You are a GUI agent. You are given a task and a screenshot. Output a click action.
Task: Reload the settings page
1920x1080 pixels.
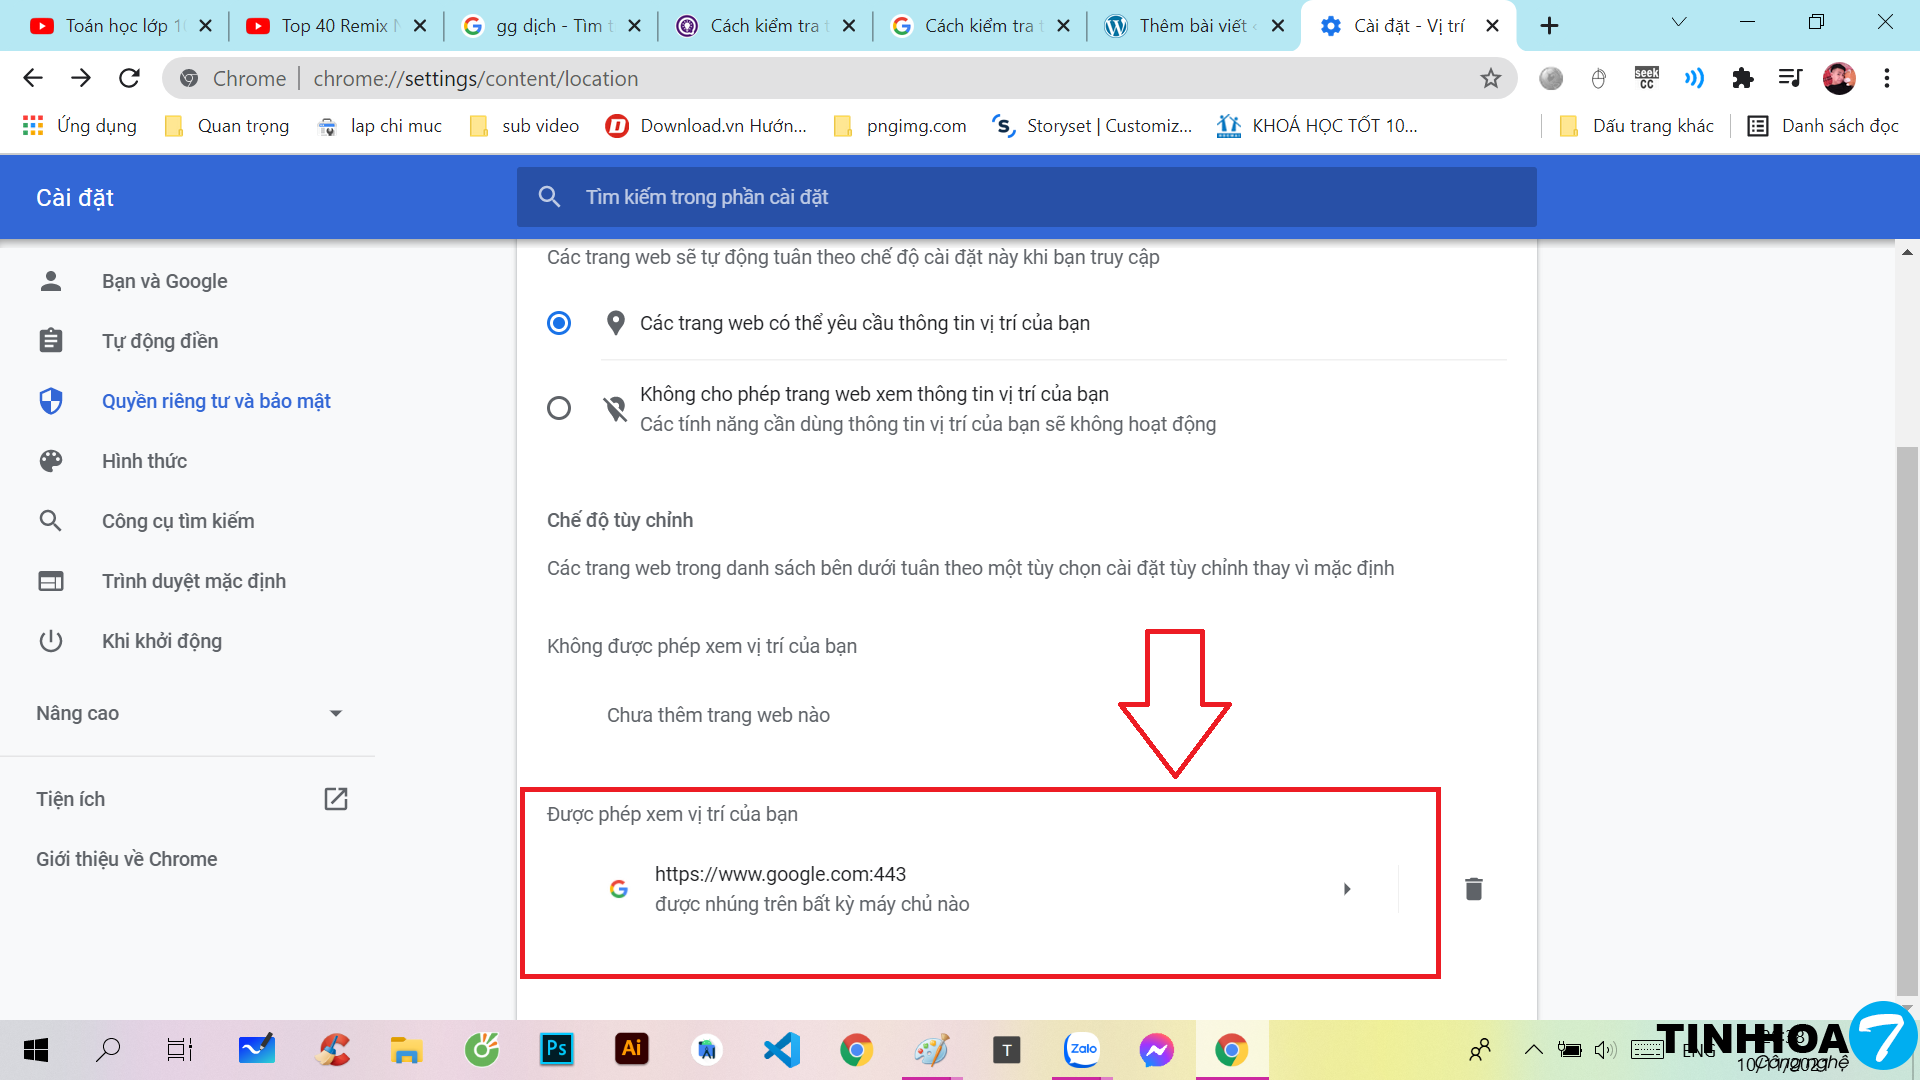point(129,78)
